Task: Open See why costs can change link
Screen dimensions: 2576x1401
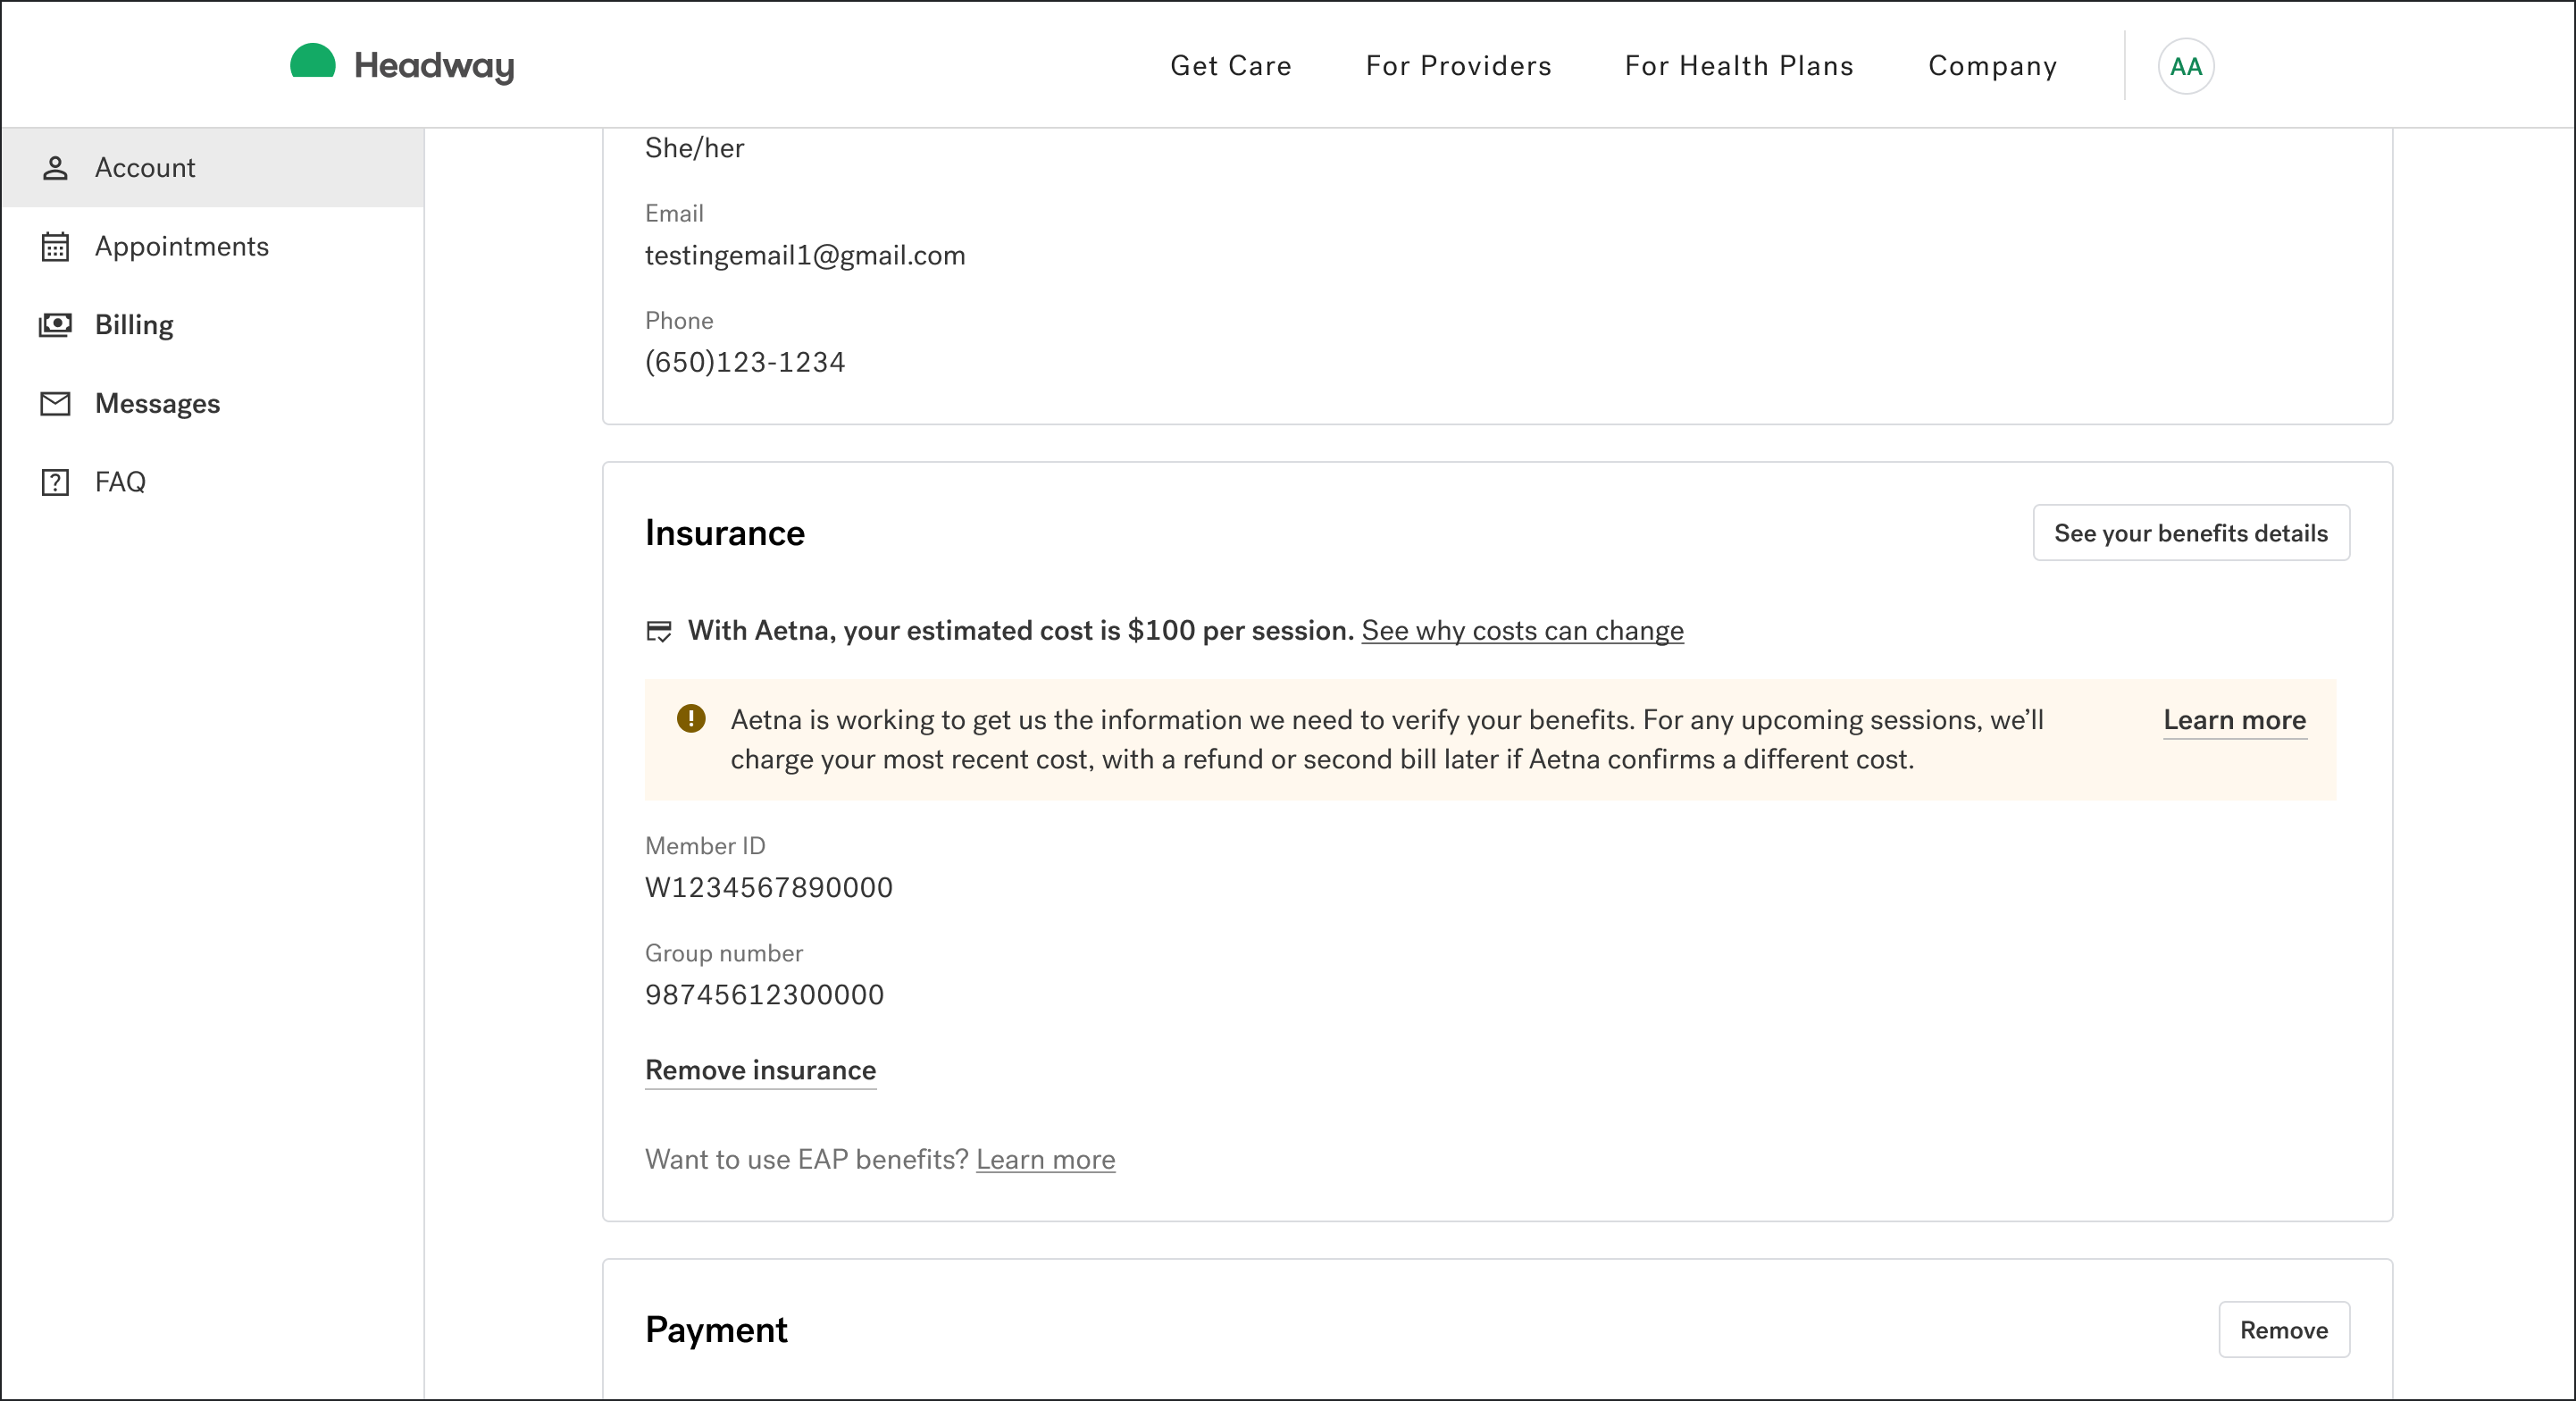Action: [x=1522, y=631]
